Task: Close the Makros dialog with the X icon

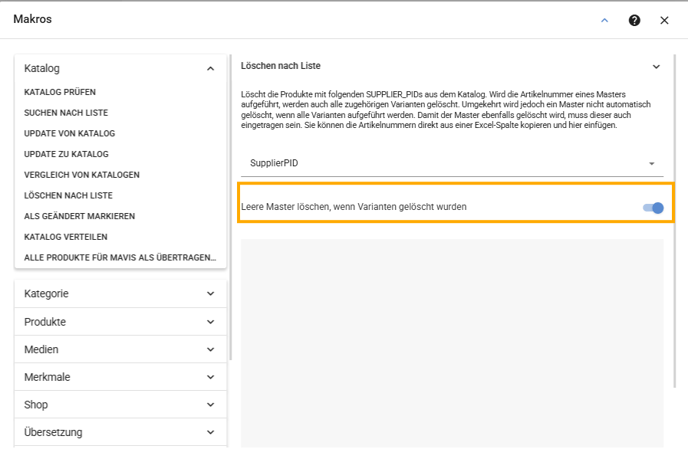Action: tap(664, 20)
